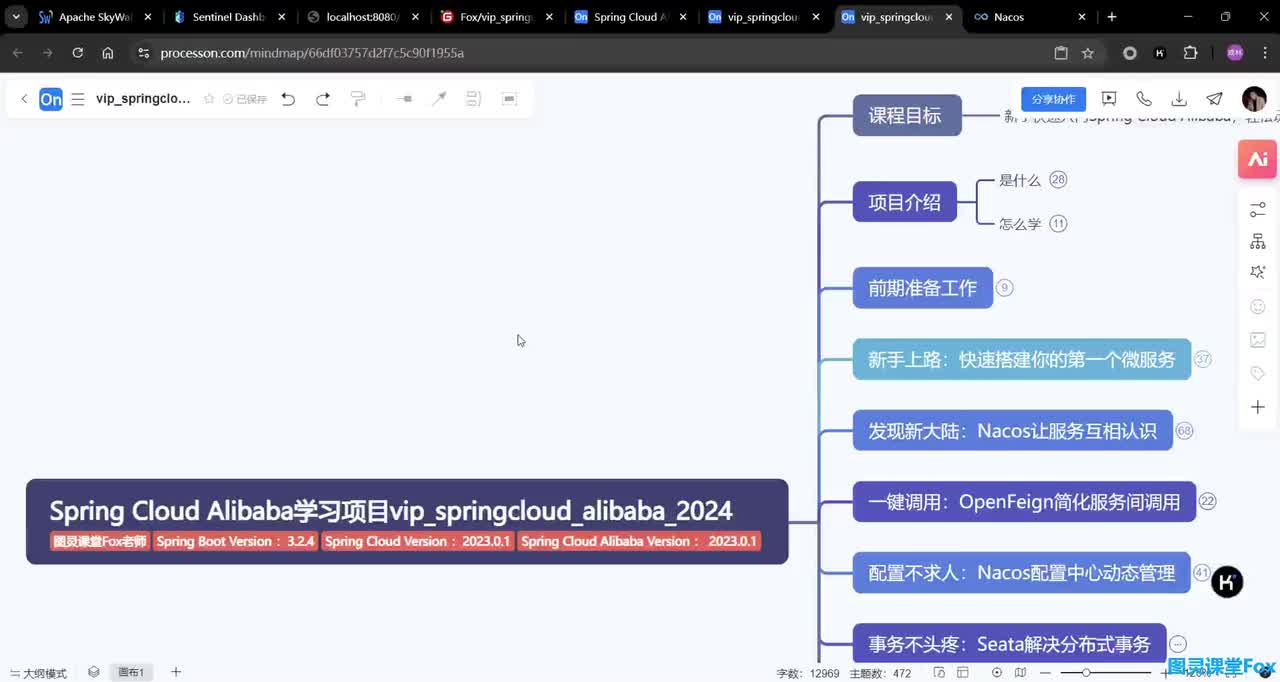Select the relationship line arrow tool
1280x682 pixels.
439,99
